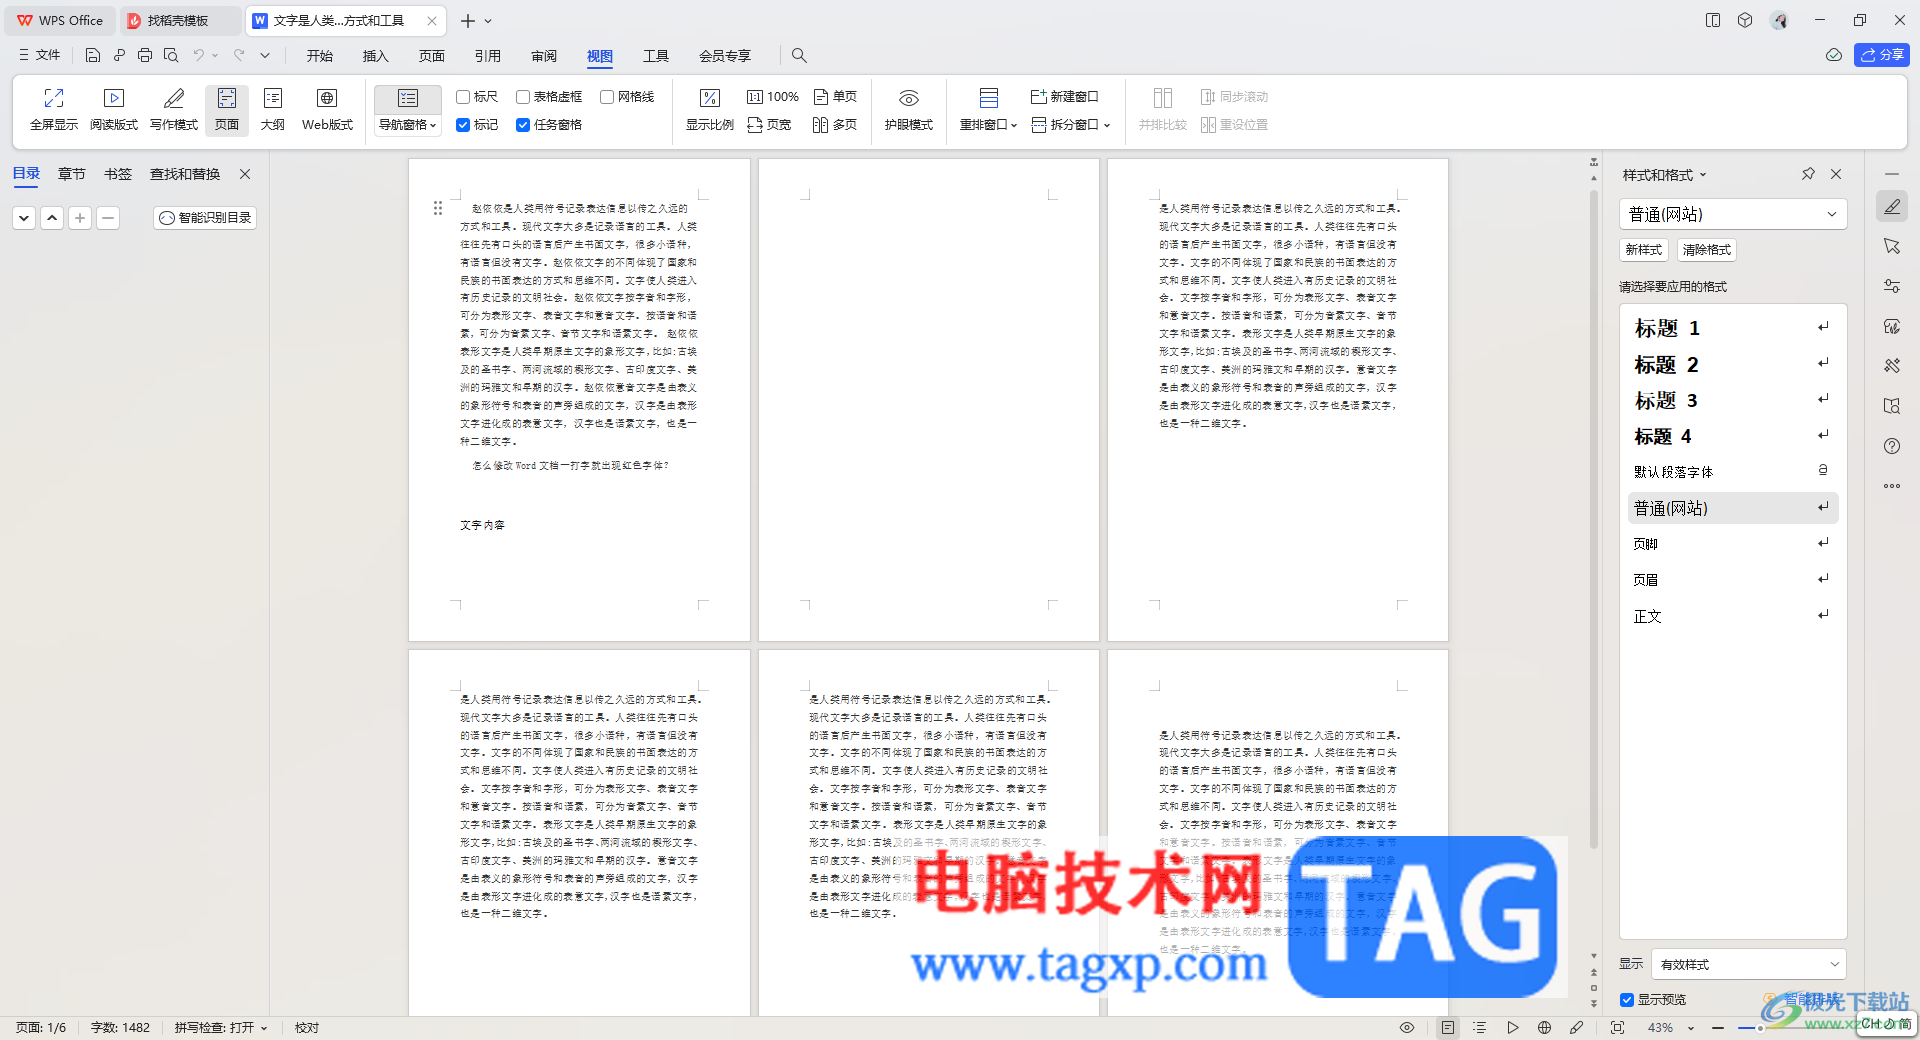Switch to Web layout view
The width and height of the screenshot is (1920, 1040).
click(327, 110)
